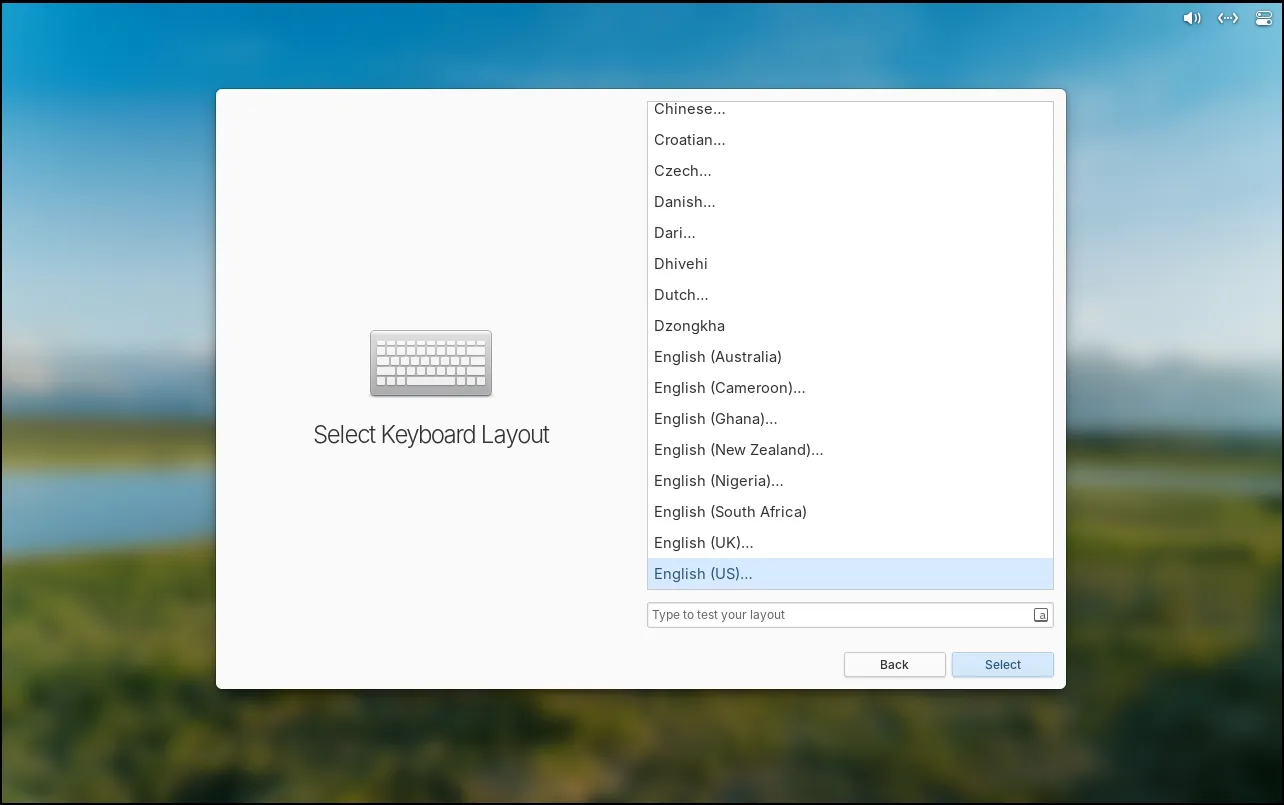Select the Dhivehi keyboard layout
The height and width of the screenshot is (805, 1284).
(x=681, y=264)
